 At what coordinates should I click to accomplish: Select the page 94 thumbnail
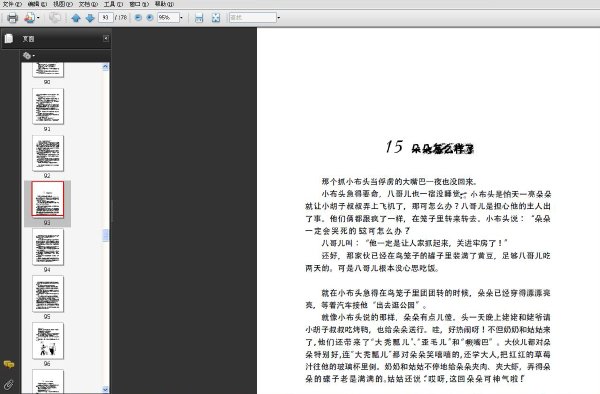48,247
